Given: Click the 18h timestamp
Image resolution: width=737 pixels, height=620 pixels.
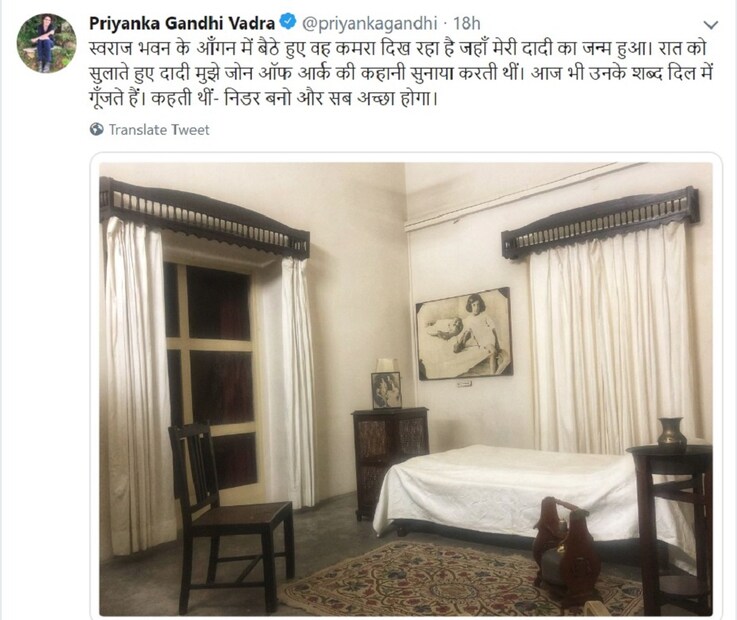Looking at the screenshot, I should (467, 23).
